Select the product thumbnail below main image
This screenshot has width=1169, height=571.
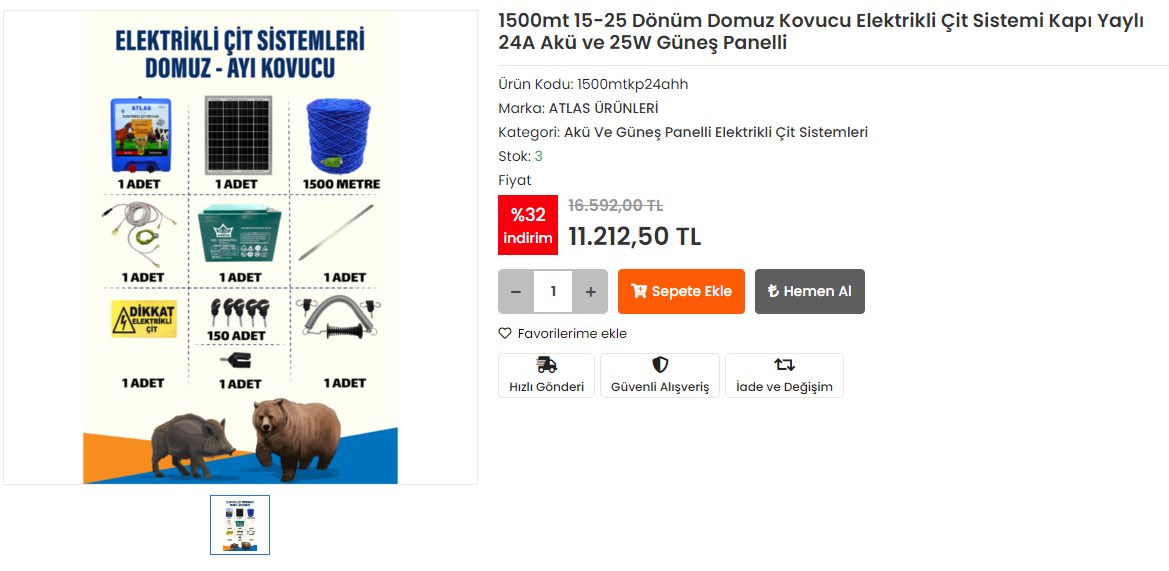click(240, 525)
